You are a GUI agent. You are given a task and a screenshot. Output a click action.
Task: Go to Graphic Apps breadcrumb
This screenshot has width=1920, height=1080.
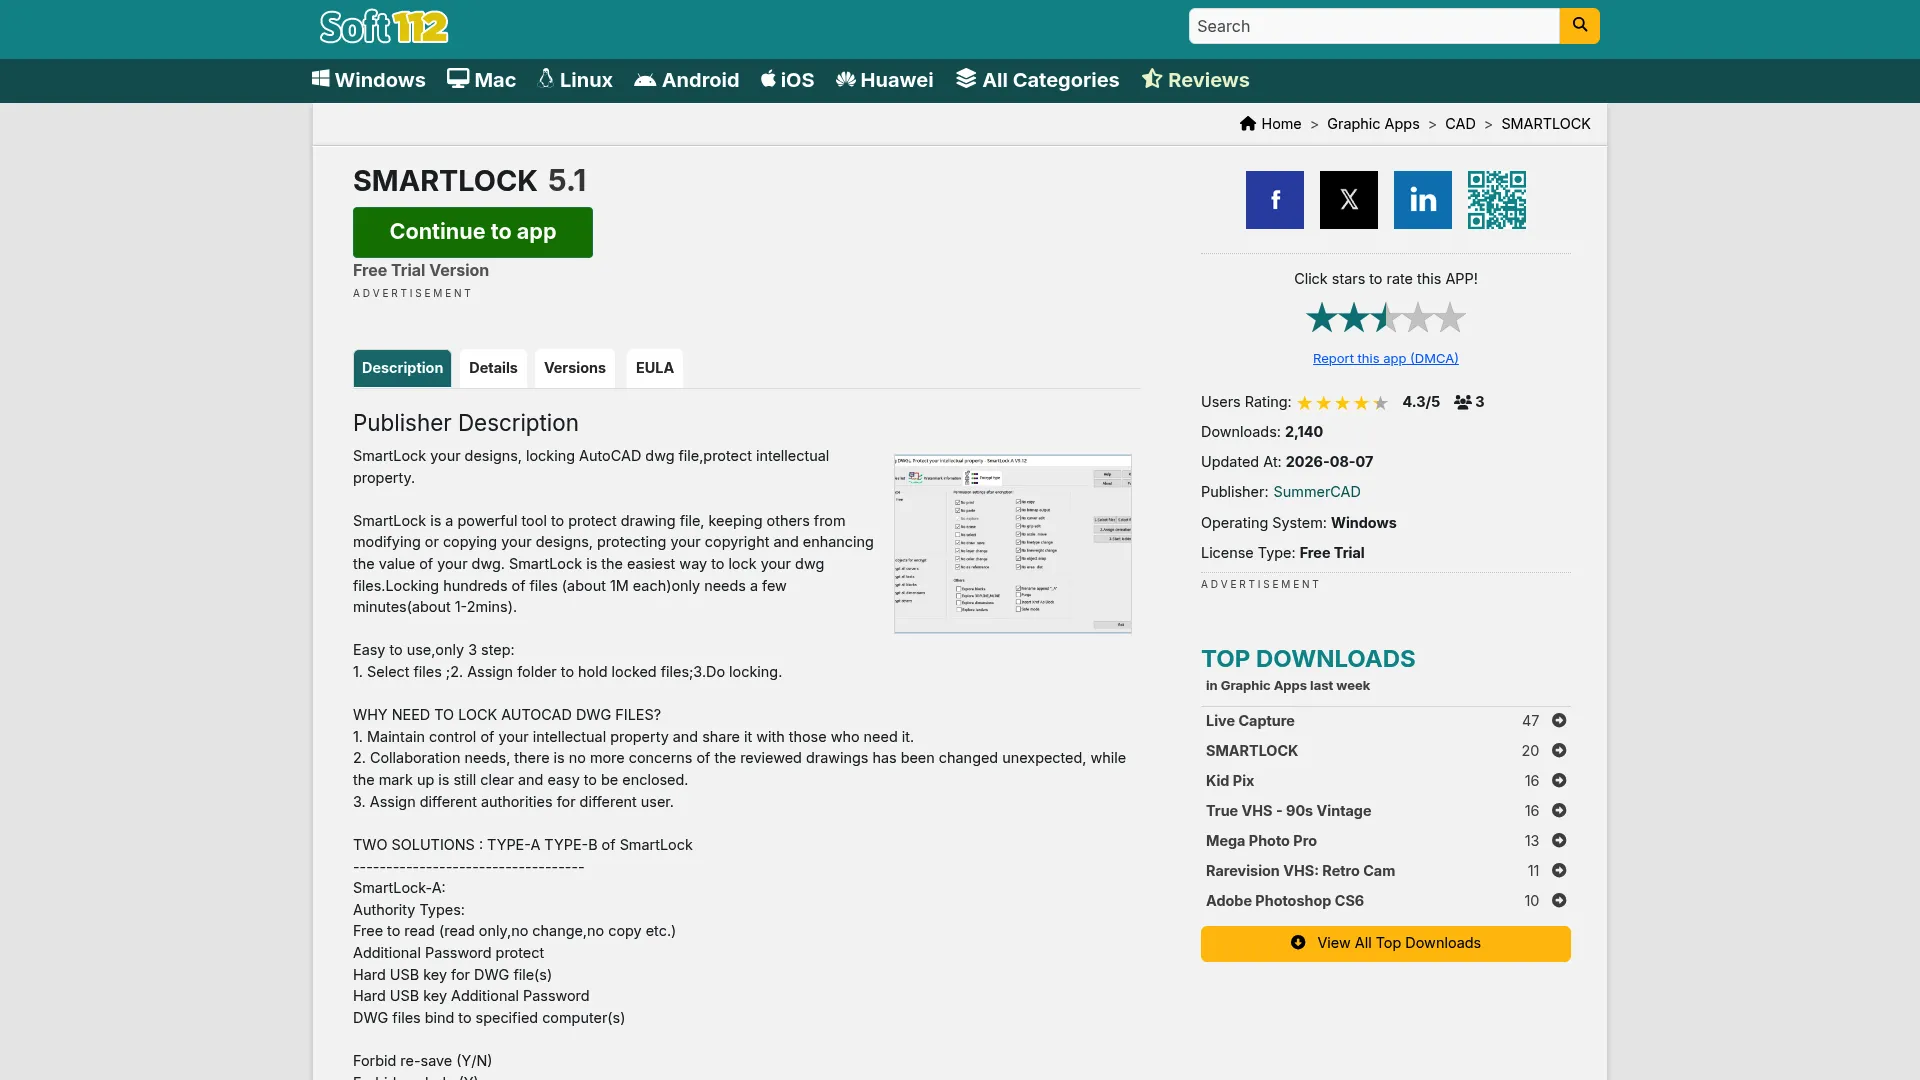pos(1373,124)
